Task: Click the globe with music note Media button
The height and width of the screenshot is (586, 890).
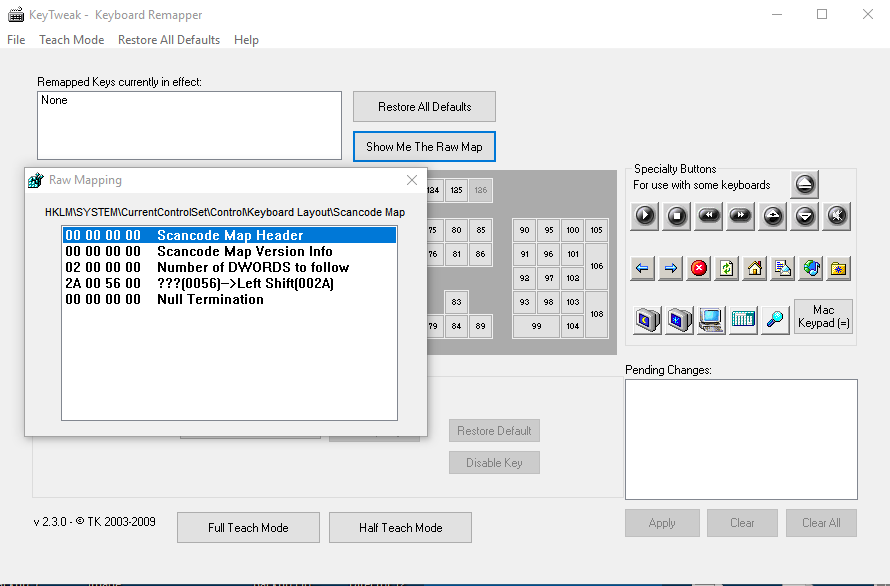Action: [x=811, y=268]
